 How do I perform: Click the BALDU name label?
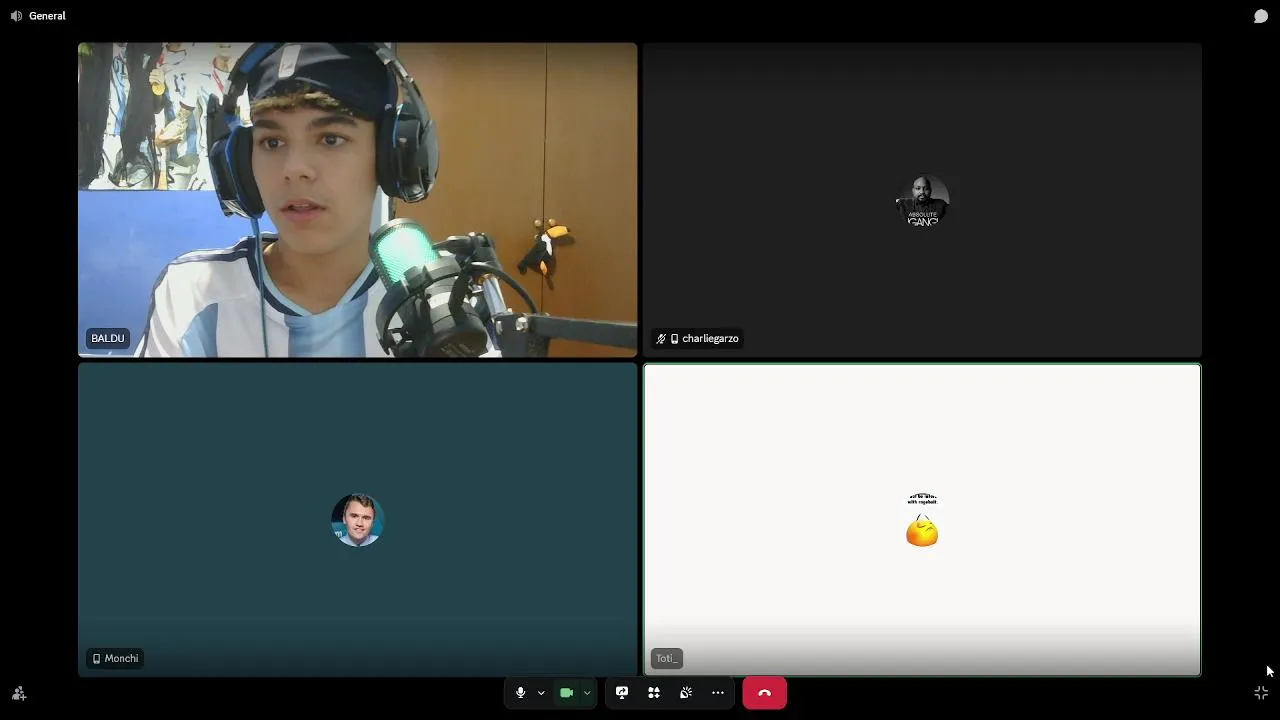[x=108, y=338]
